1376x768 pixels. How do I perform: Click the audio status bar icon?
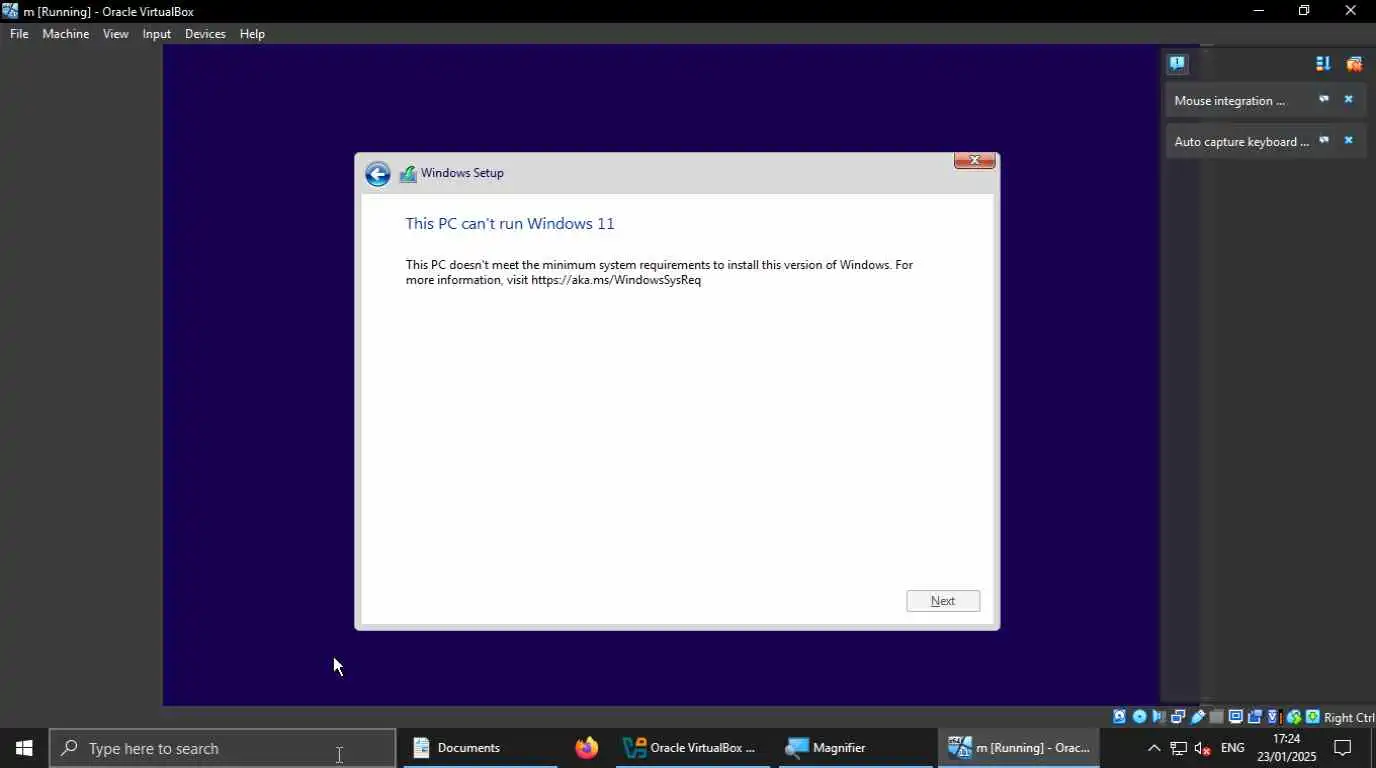pyautogui.click(x=1158, y=717)
